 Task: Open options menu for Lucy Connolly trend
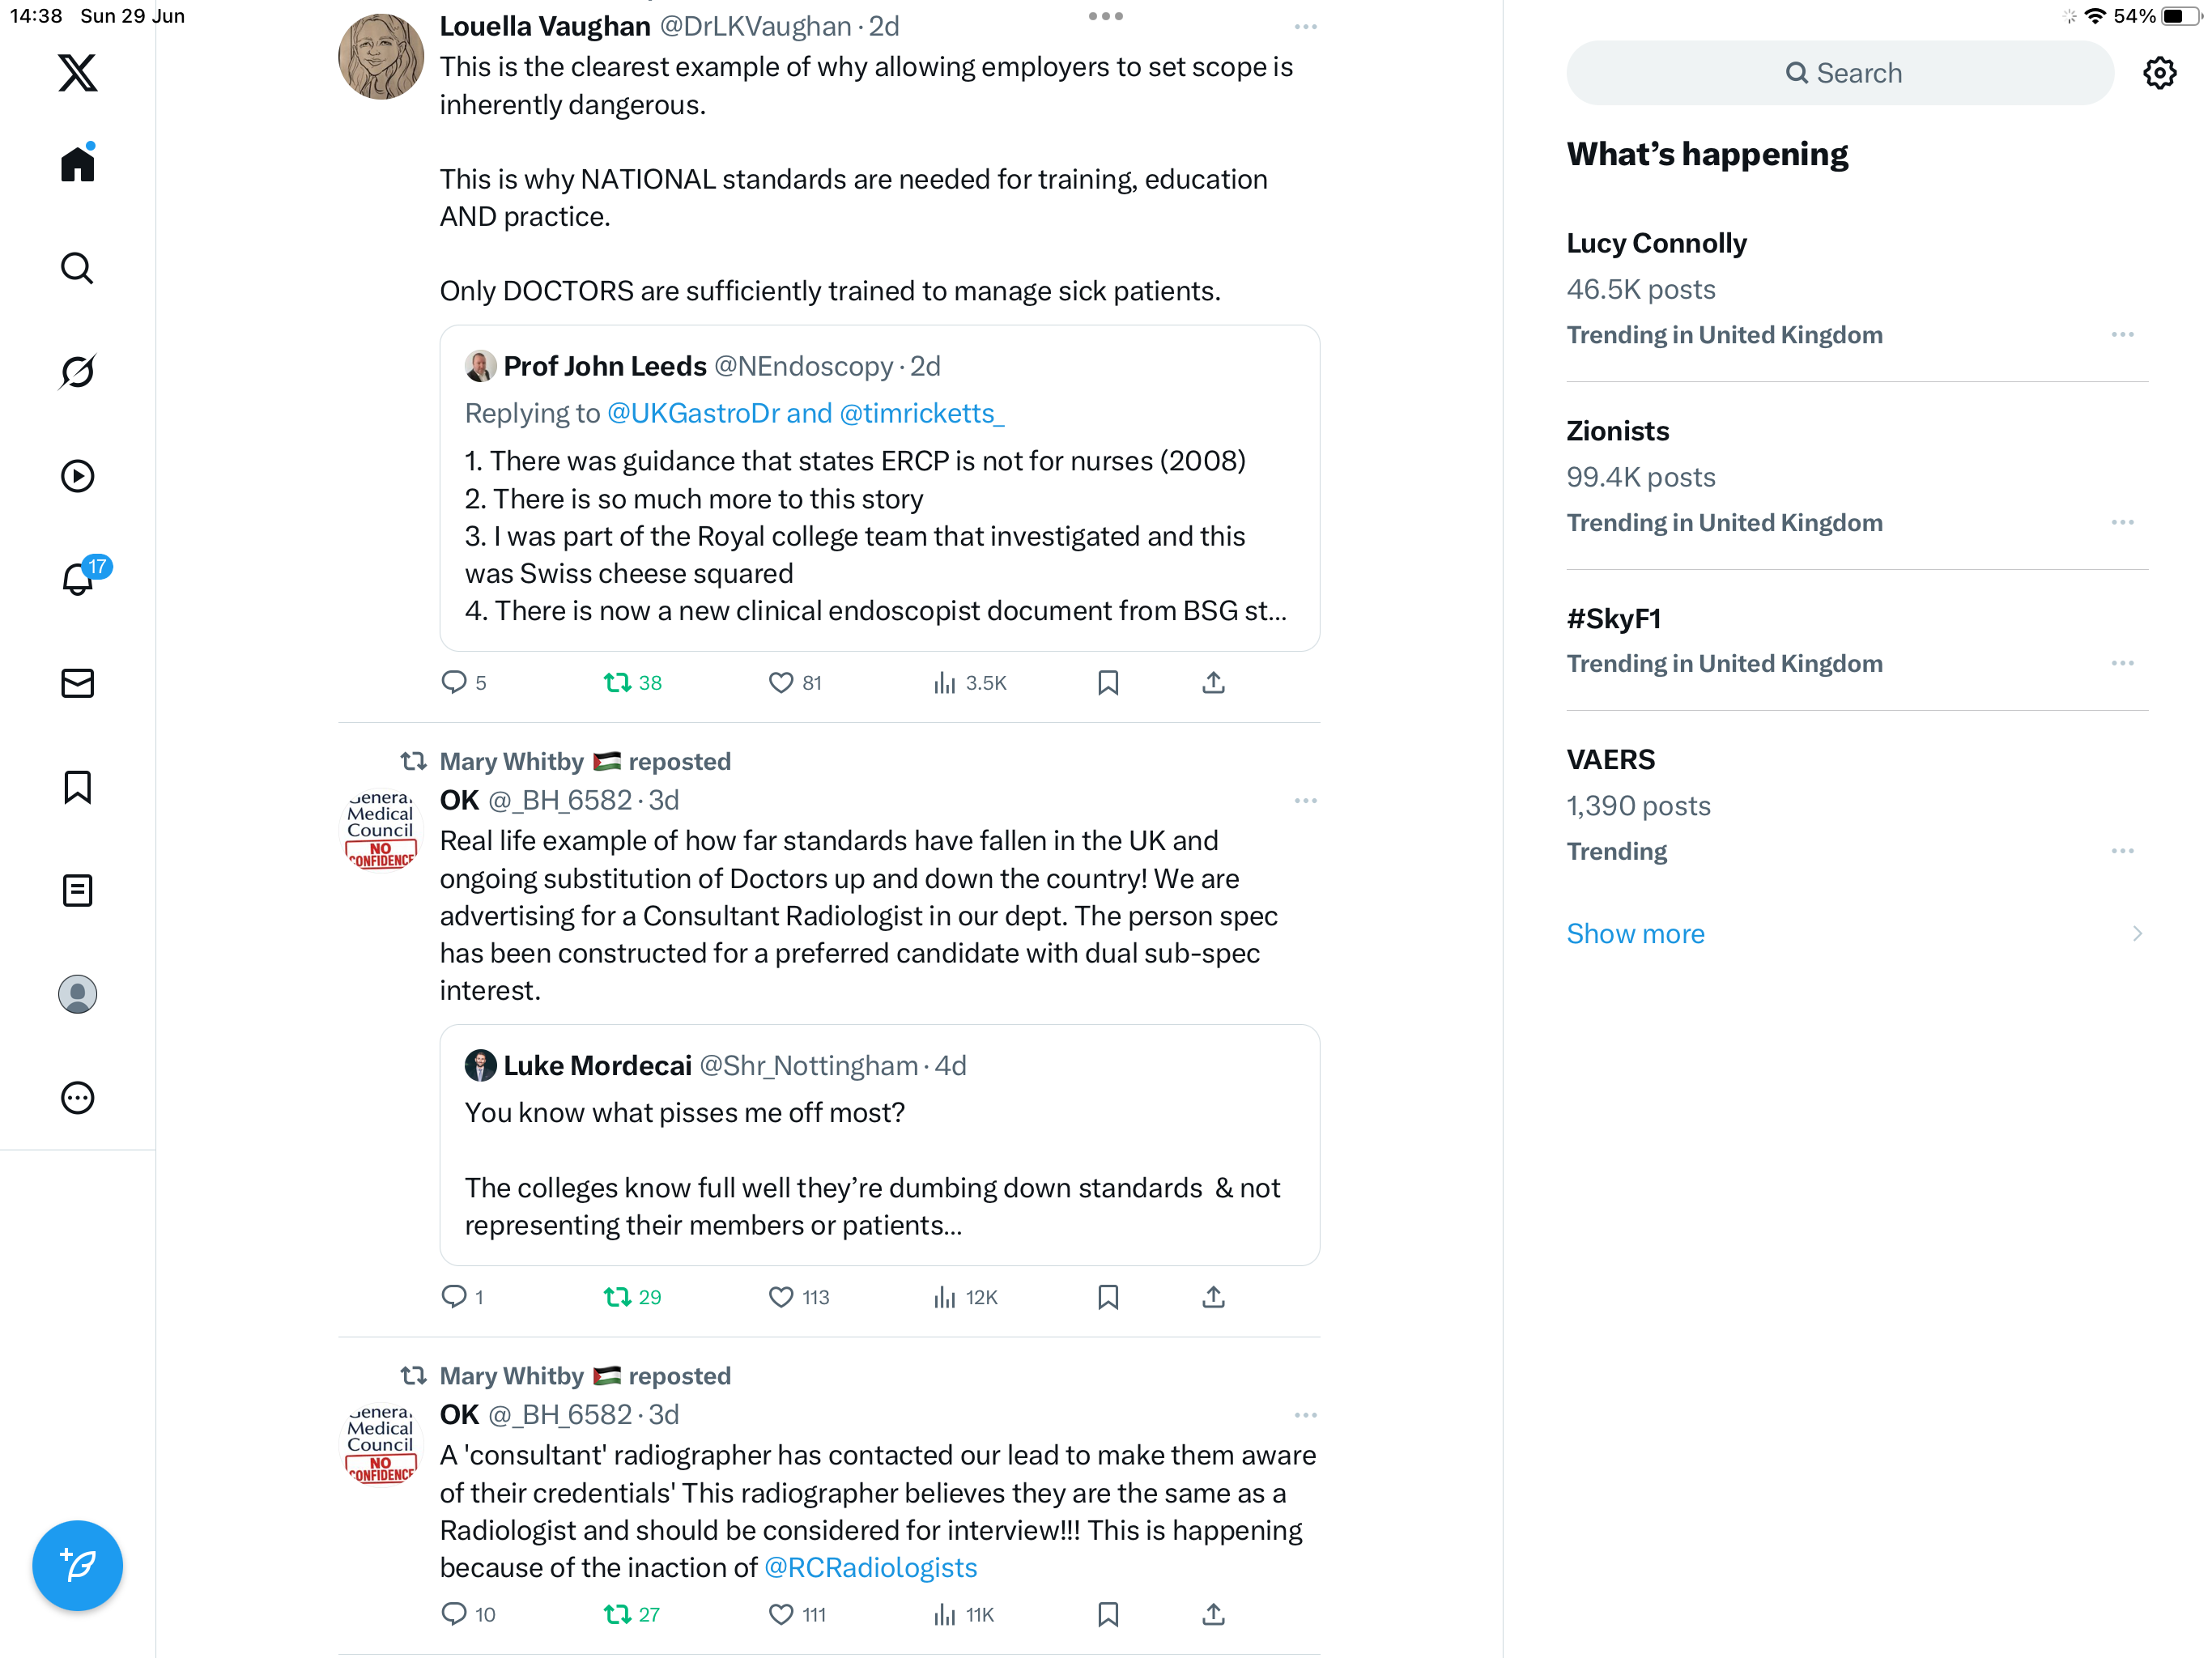click(2122, 335)
